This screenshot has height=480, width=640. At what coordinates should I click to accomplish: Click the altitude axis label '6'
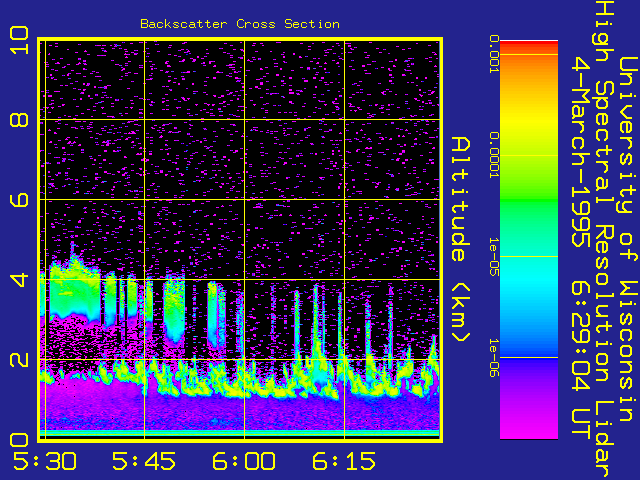pyautogui.click(x=20, y=200)
